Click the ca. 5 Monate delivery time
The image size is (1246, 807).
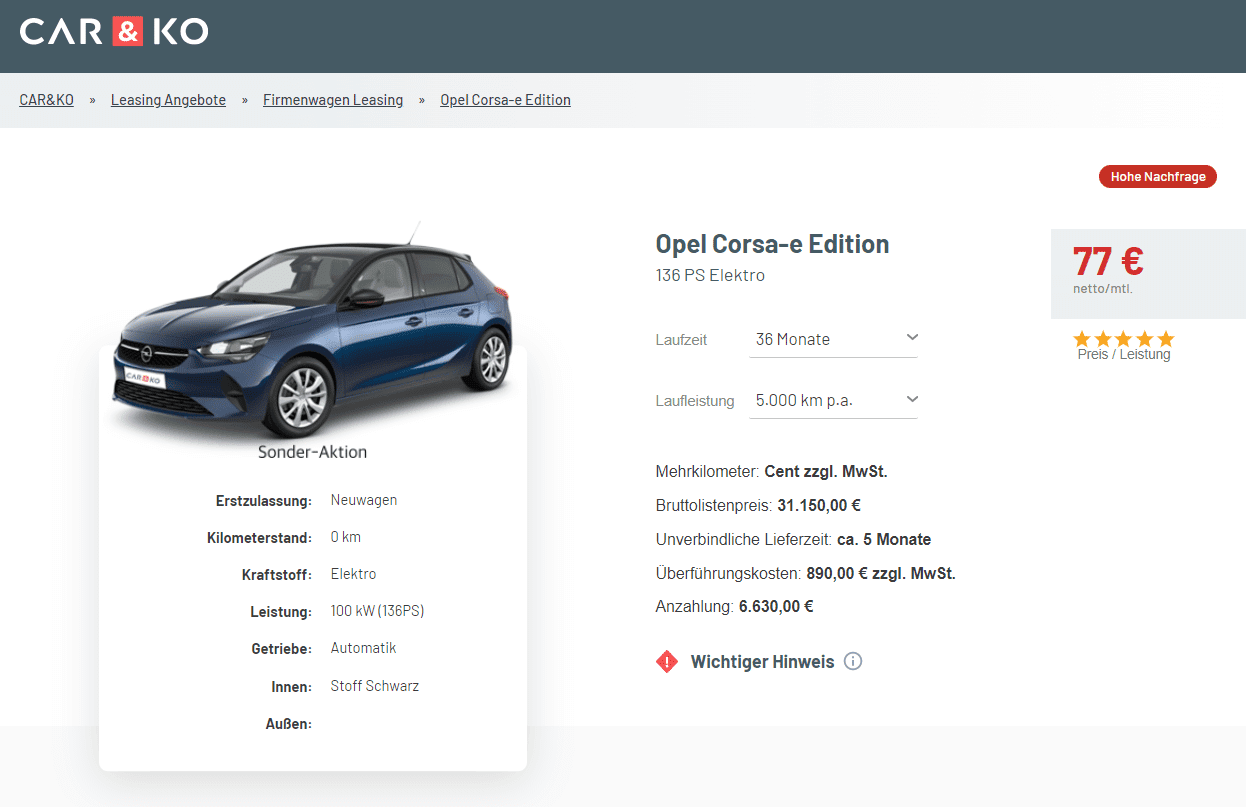tap(884, 540)
